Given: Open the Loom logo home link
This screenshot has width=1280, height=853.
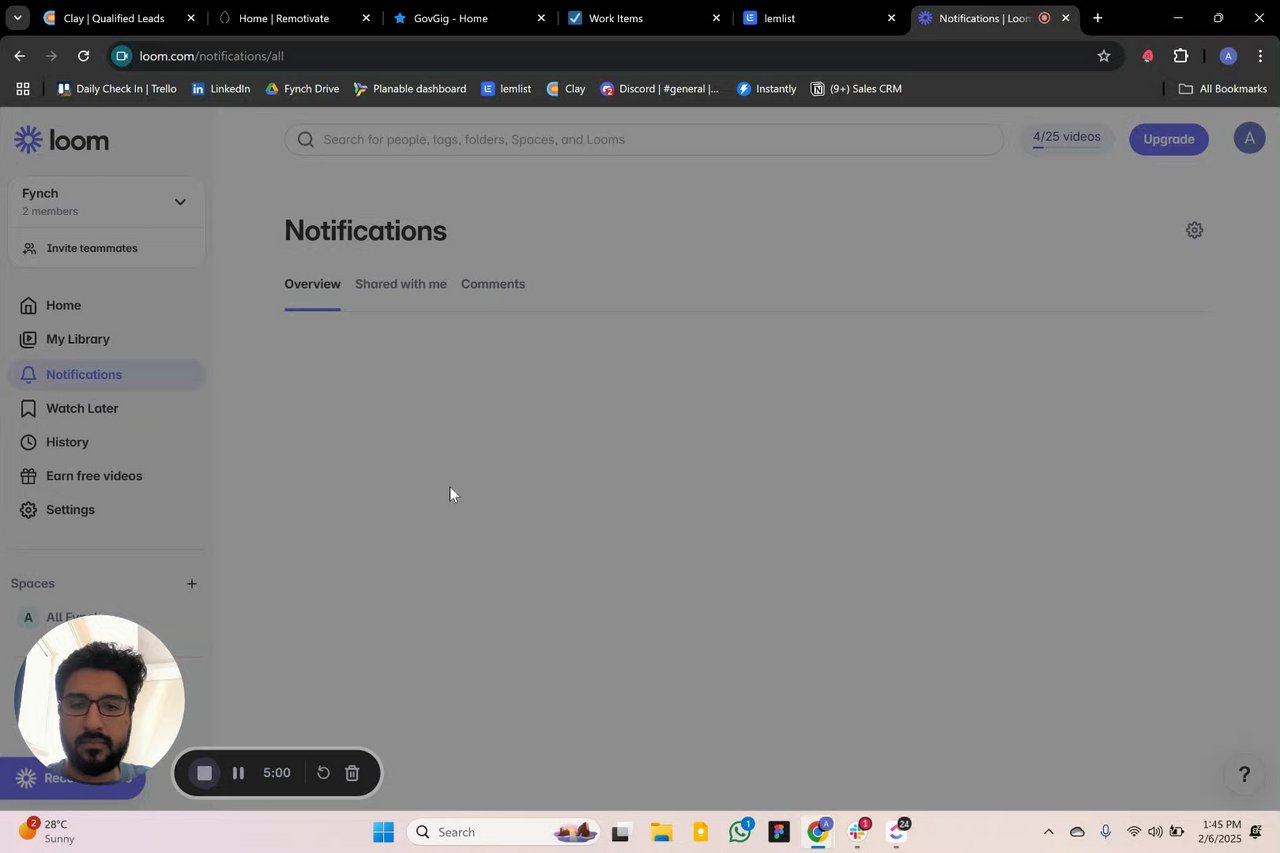Looking at the screenshot, I should (62, 140).
